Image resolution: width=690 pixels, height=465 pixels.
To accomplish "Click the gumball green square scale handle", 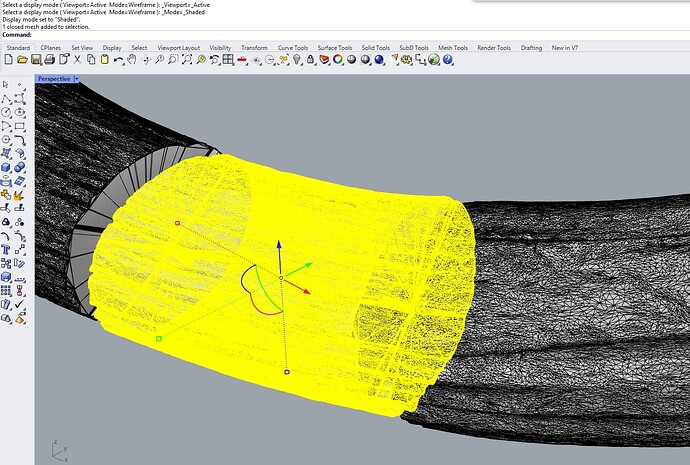I will (159, 338).
